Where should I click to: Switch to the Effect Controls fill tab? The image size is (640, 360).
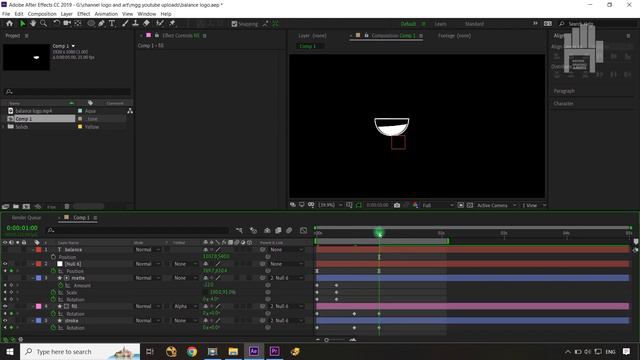(181, 36)
